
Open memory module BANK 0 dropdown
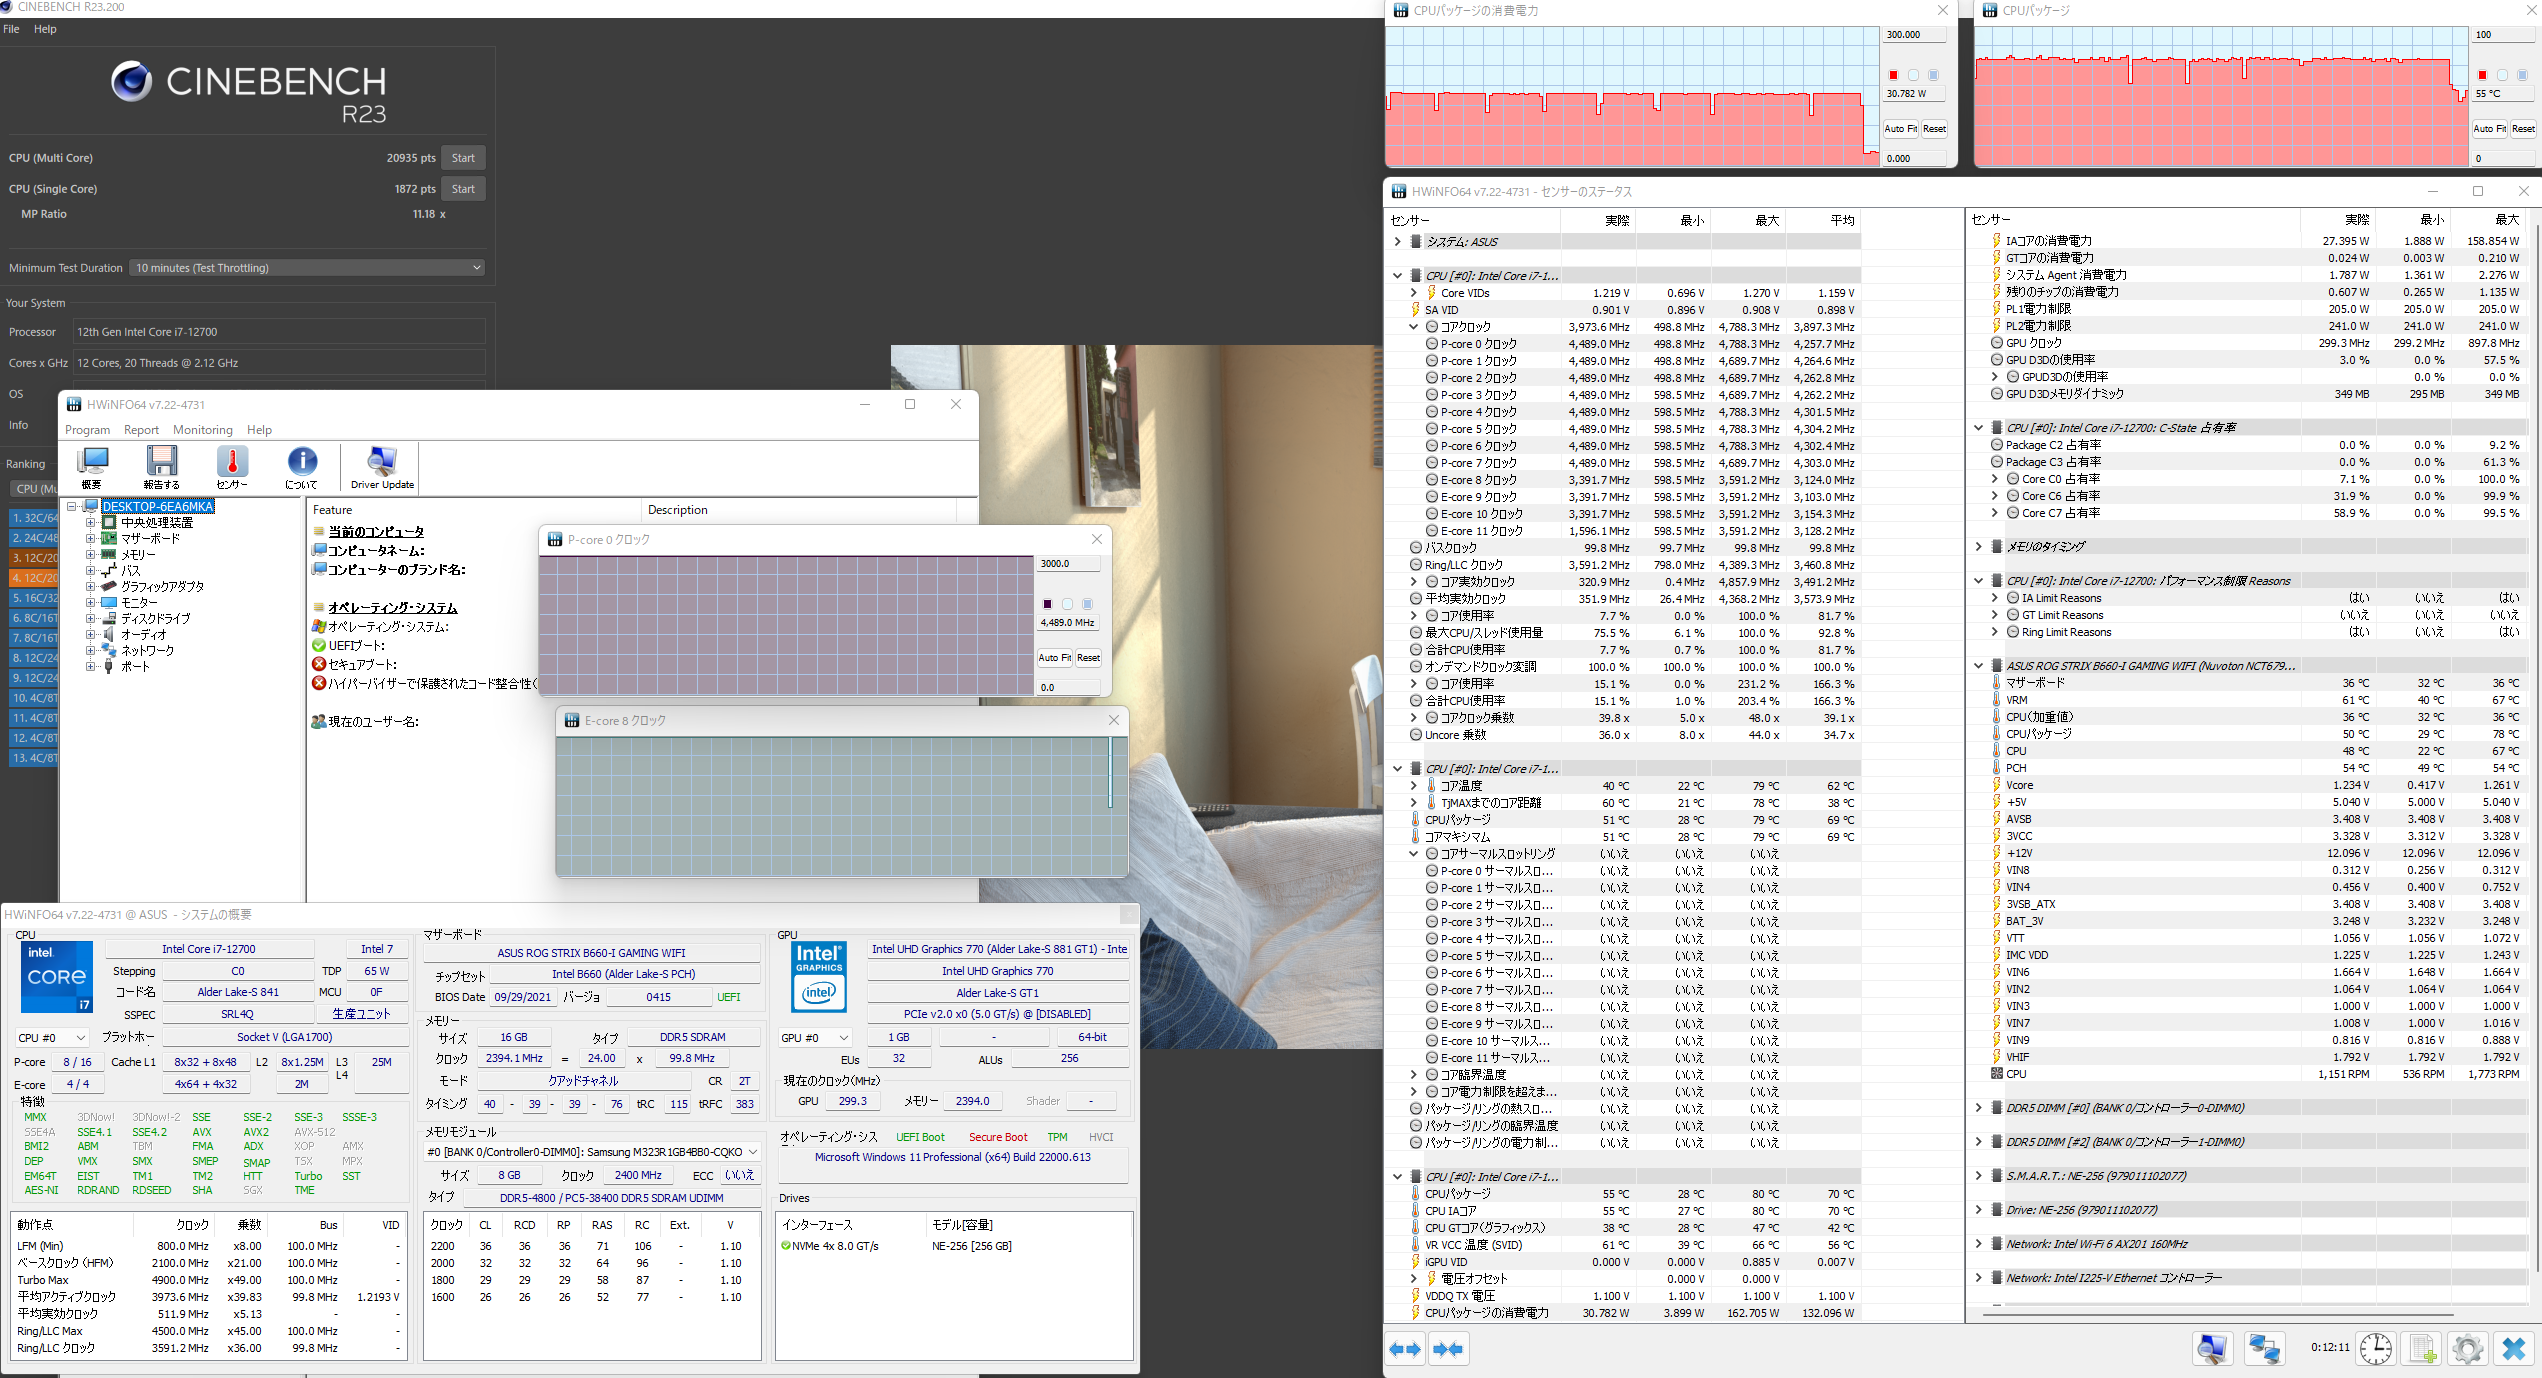click(592, 1152)
